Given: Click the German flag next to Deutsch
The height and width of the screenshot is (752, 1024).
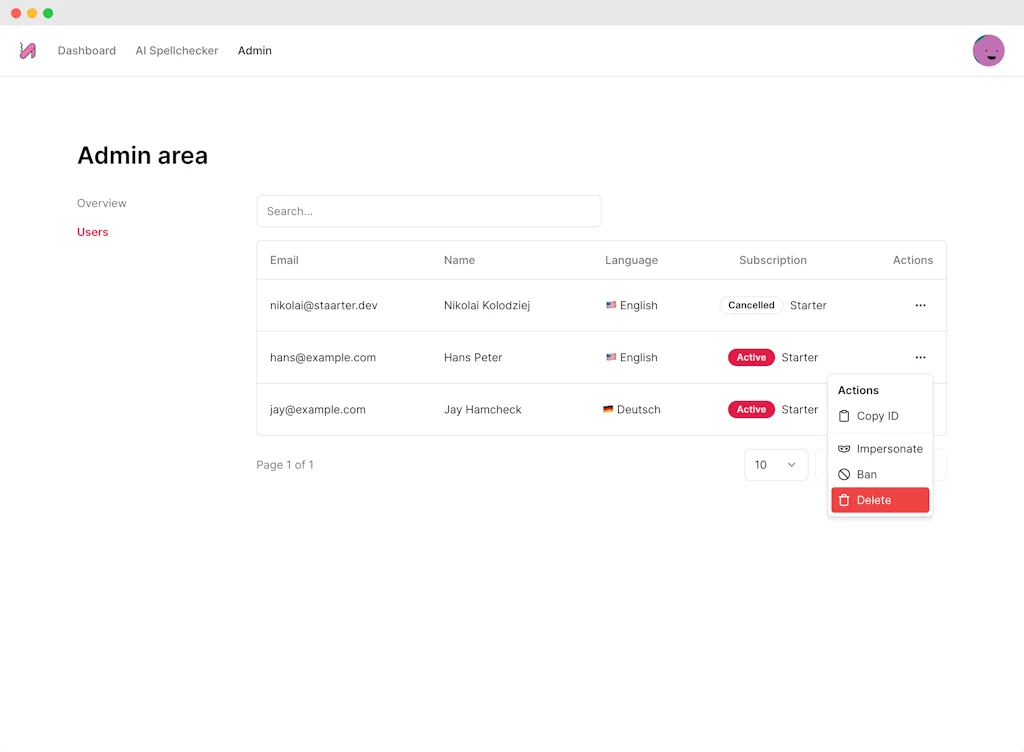Looking at the screenshot, I should (x=608, y=409).
